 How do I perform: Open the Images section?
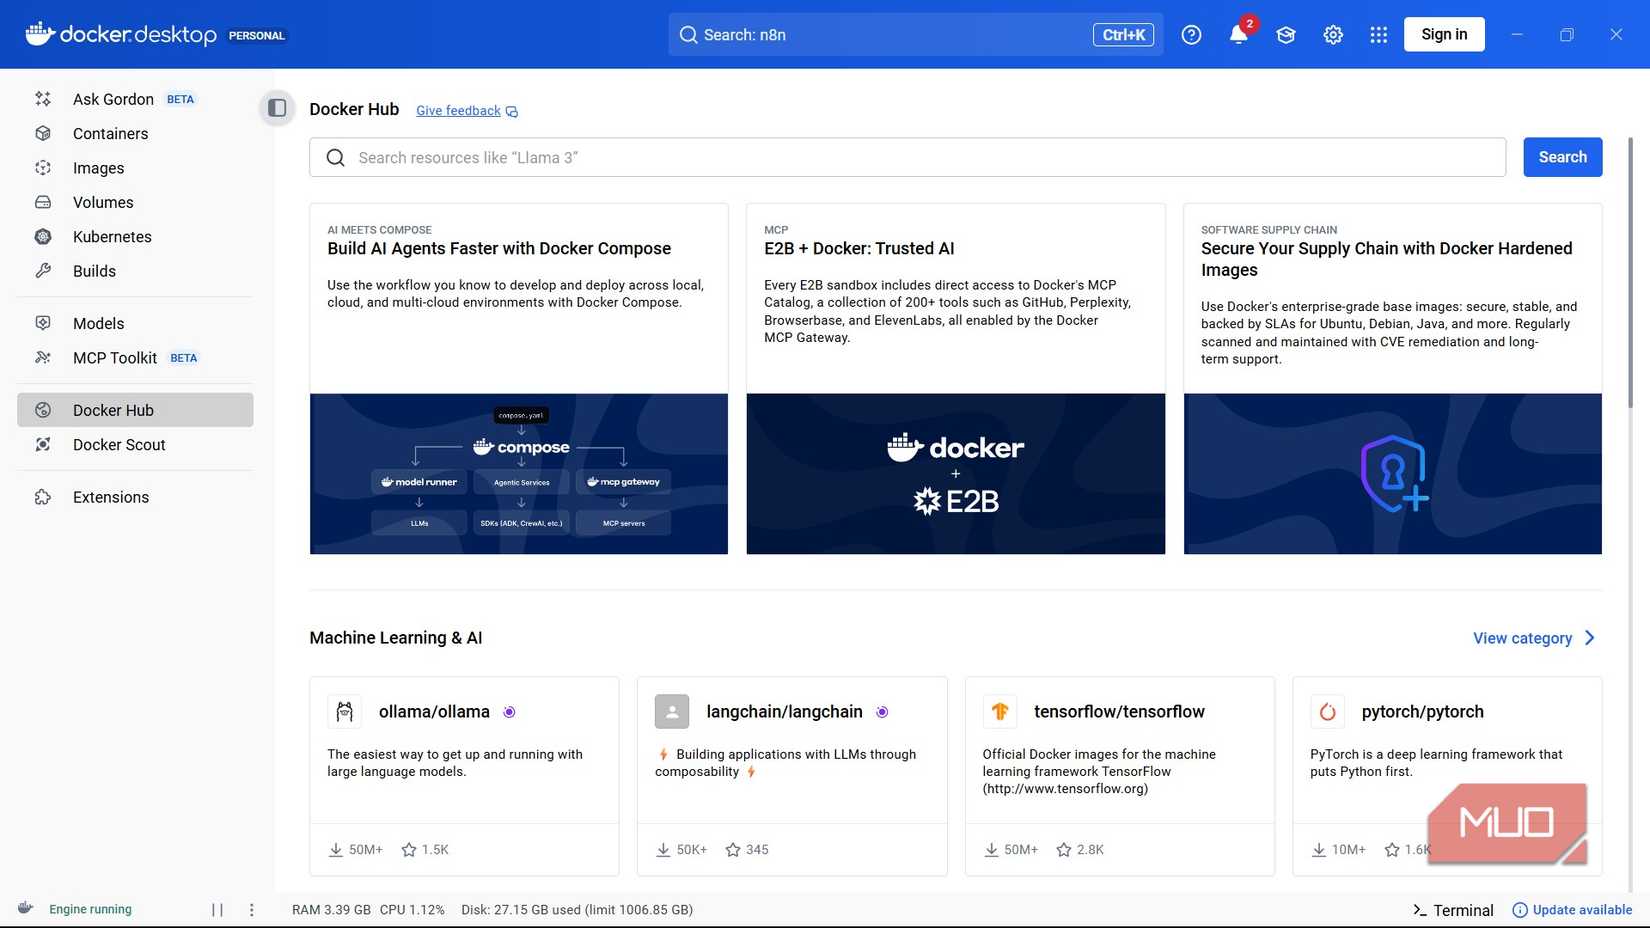pyautogui.click(x=99, y=167)
